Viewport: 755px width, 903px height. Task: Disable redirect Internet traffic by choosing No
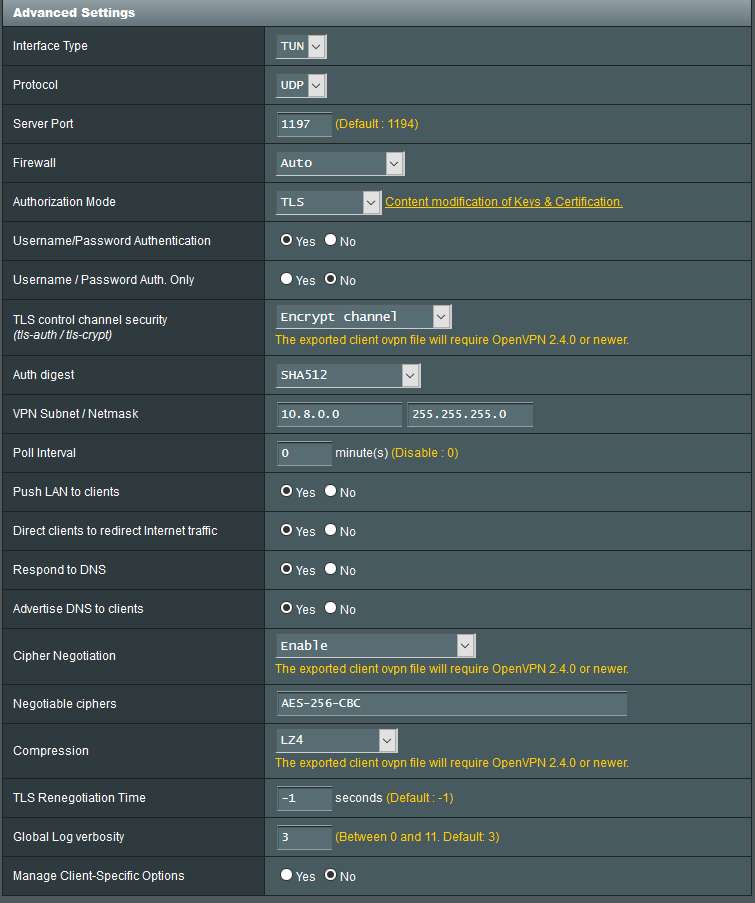click(331, 531)
